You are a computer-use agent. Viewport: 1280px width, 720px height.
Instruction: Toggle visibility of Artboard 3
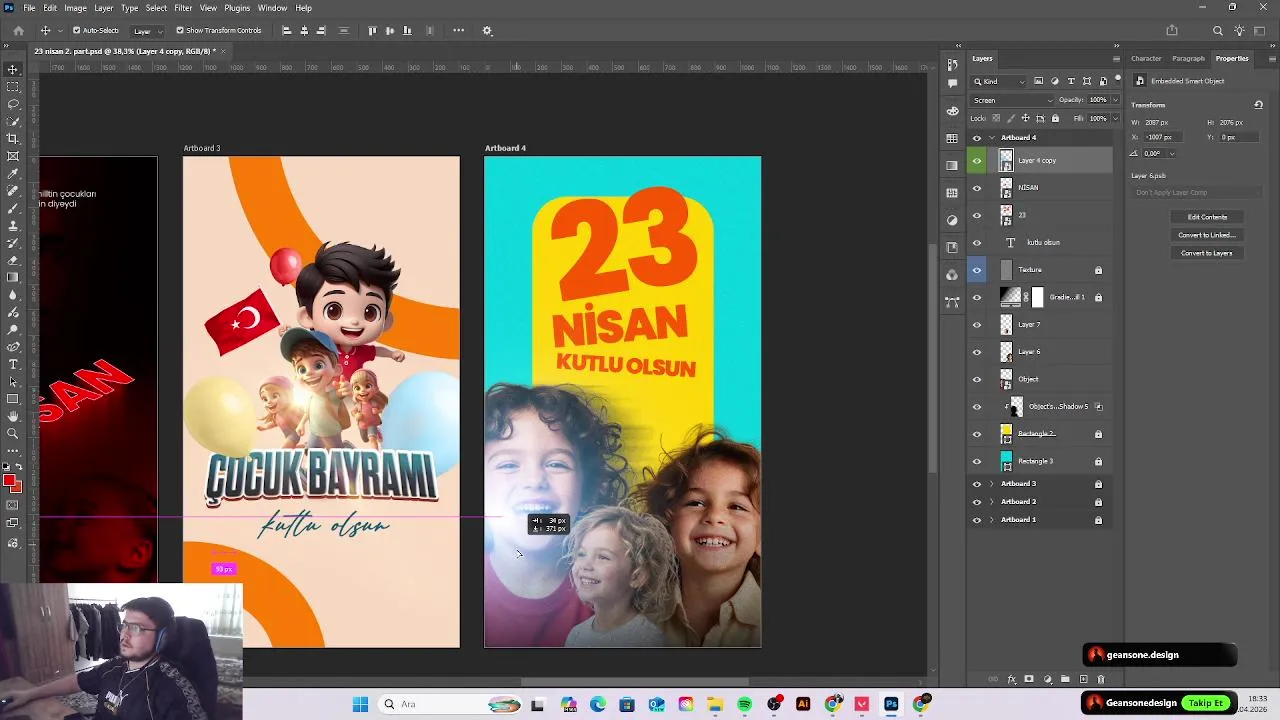(x=977, y=484)
